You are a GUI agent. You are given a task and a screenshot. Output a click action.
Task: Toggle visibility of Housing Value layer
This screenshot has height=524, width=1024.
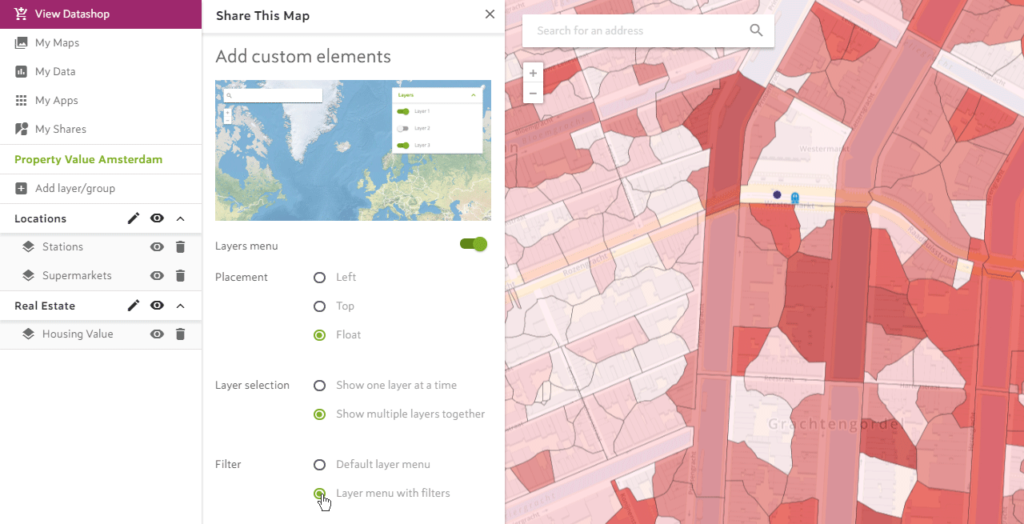(157, 334)
